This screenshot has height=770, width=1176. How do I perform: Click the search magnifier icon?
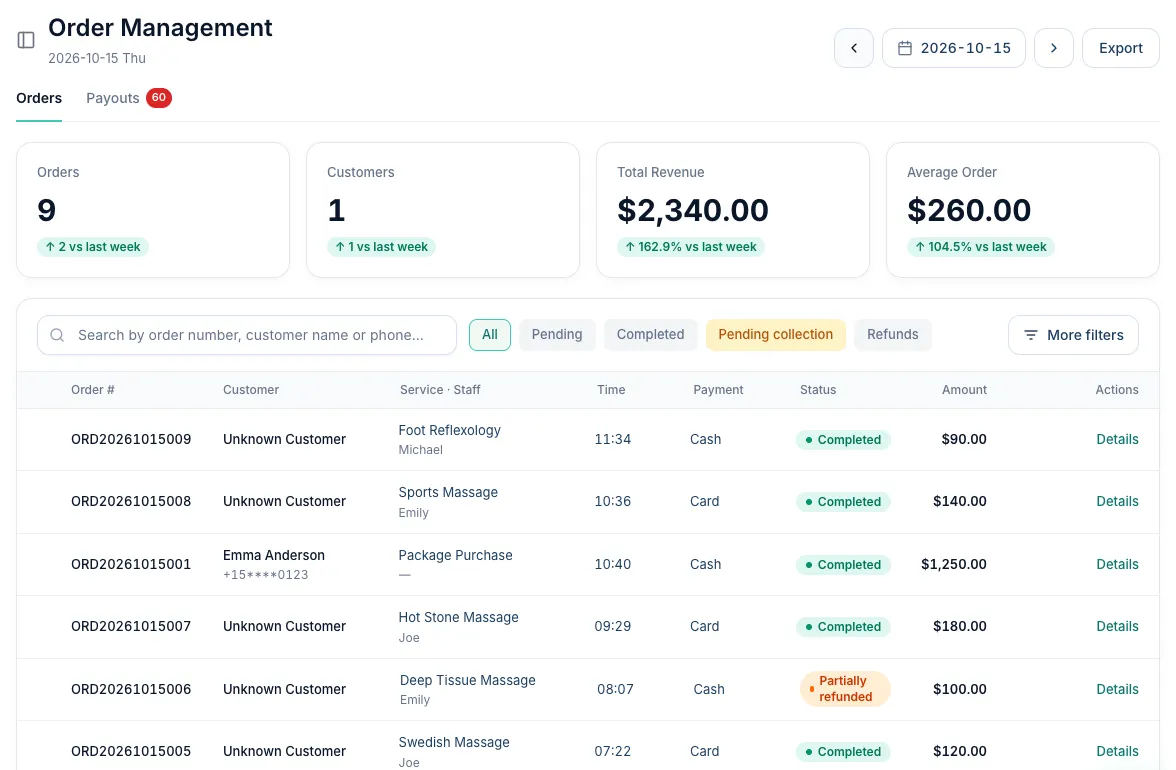click(57, 335)
